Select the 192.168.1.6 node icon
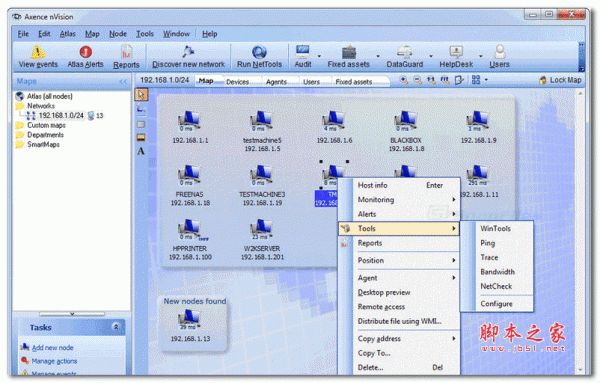The width and height of the screenshot is (600, 383). 334,121
